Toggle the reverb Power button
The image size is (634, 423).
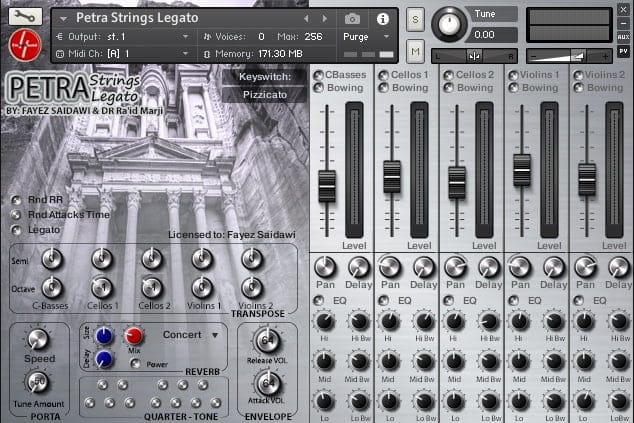135,364
